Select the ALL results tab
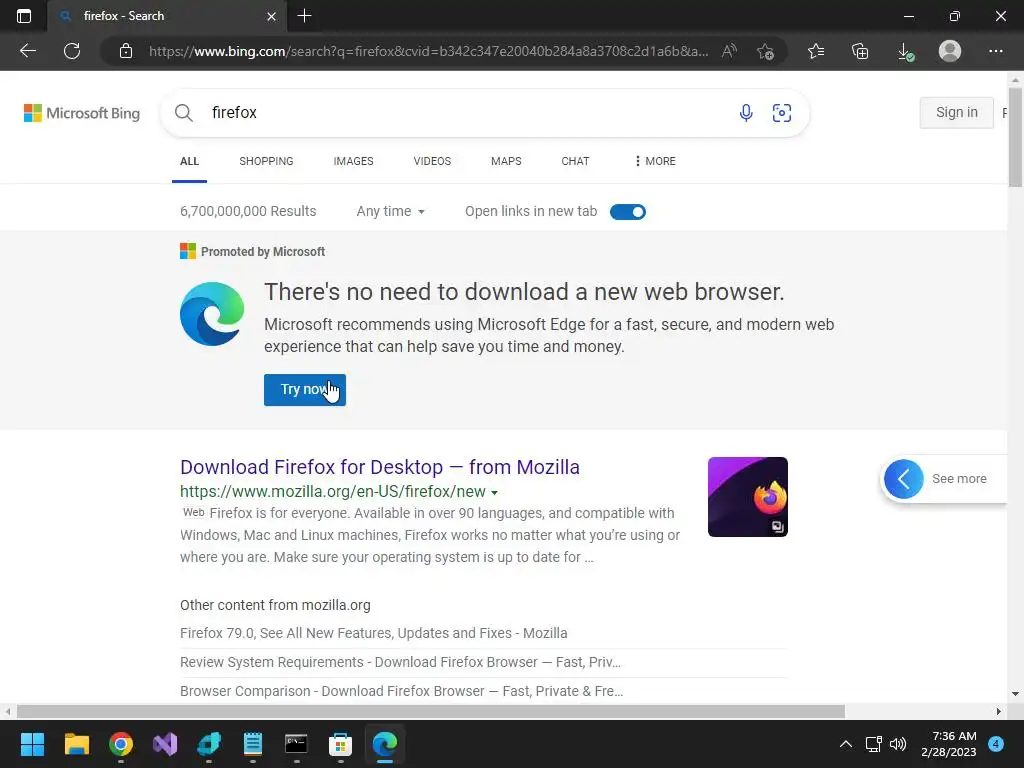The image size is (1024, 768). tap(189, 161)
